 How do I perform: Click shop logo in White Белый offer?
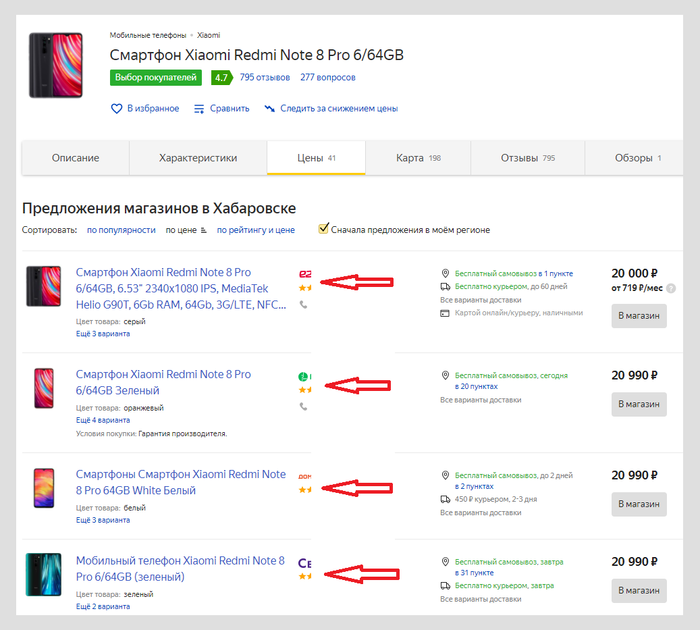tap(305, 477)
